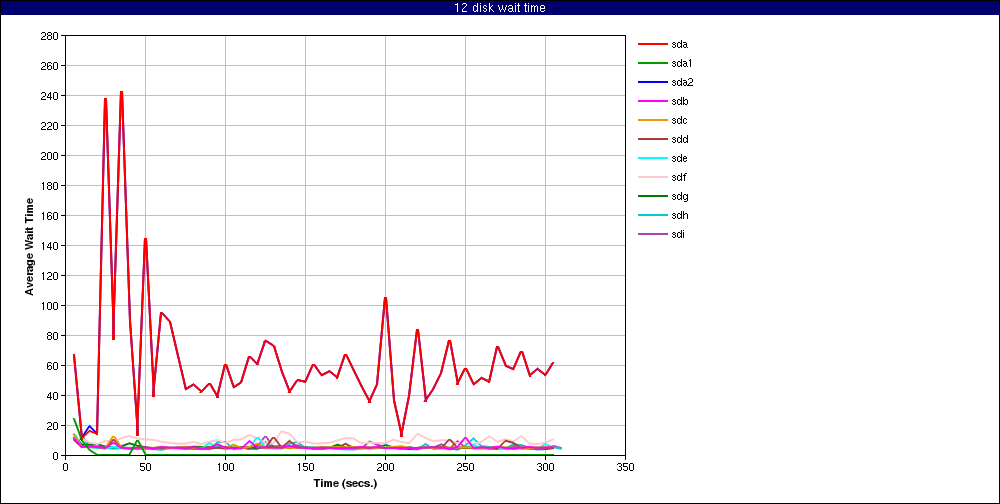Click the sda spike at 200 seconds
Viewport: 1000px width, 504px height.
385,298
